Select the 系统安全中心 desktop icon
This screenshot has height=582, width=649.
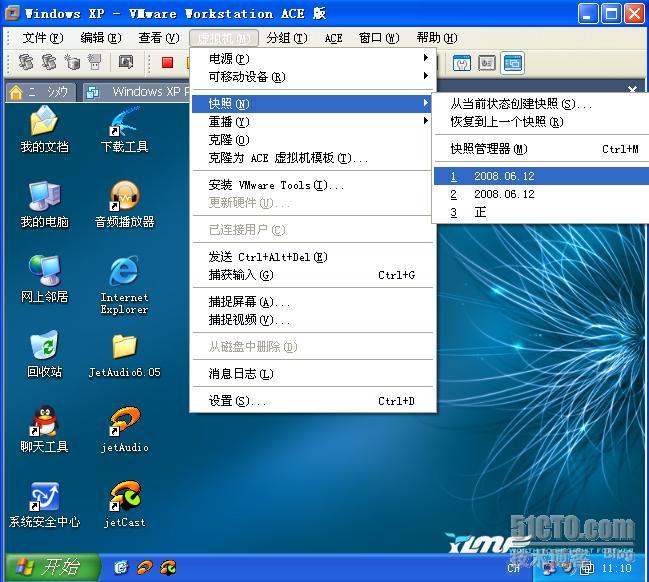point(44,505)
